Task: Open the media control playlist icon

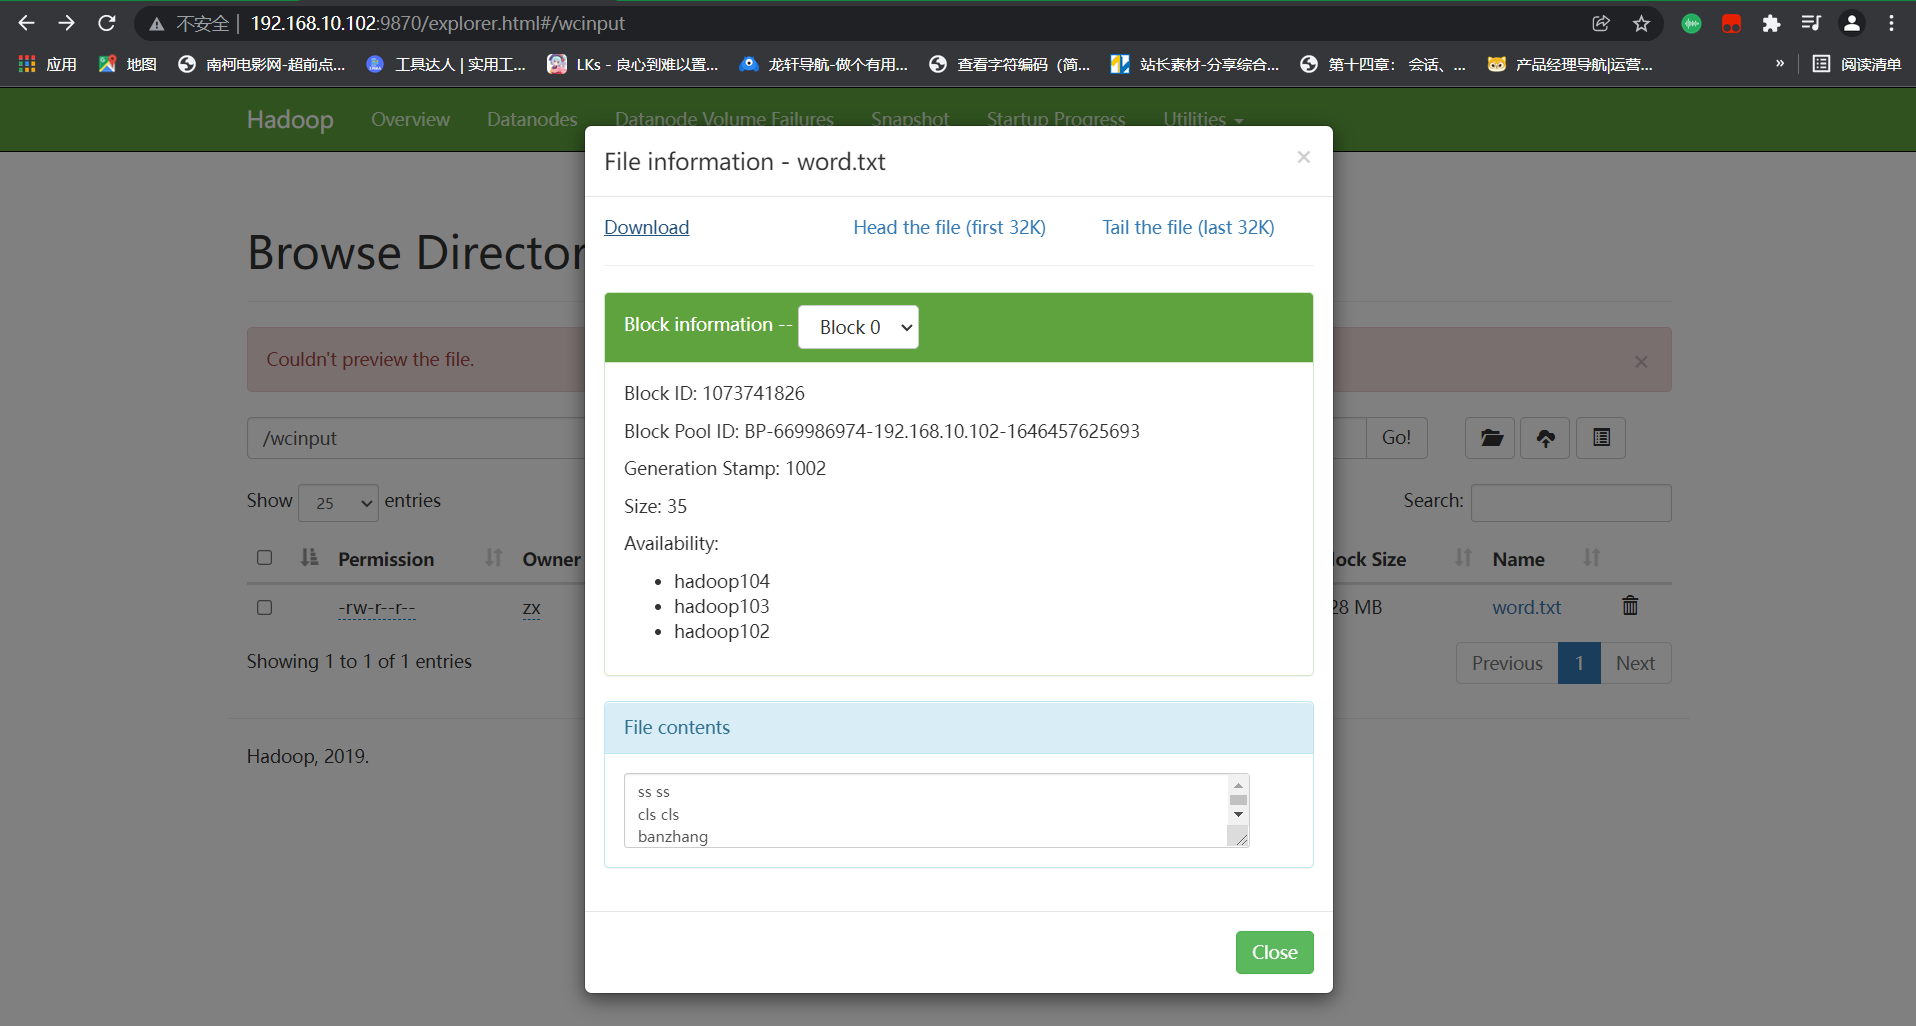Action: tap(1811, 23)
